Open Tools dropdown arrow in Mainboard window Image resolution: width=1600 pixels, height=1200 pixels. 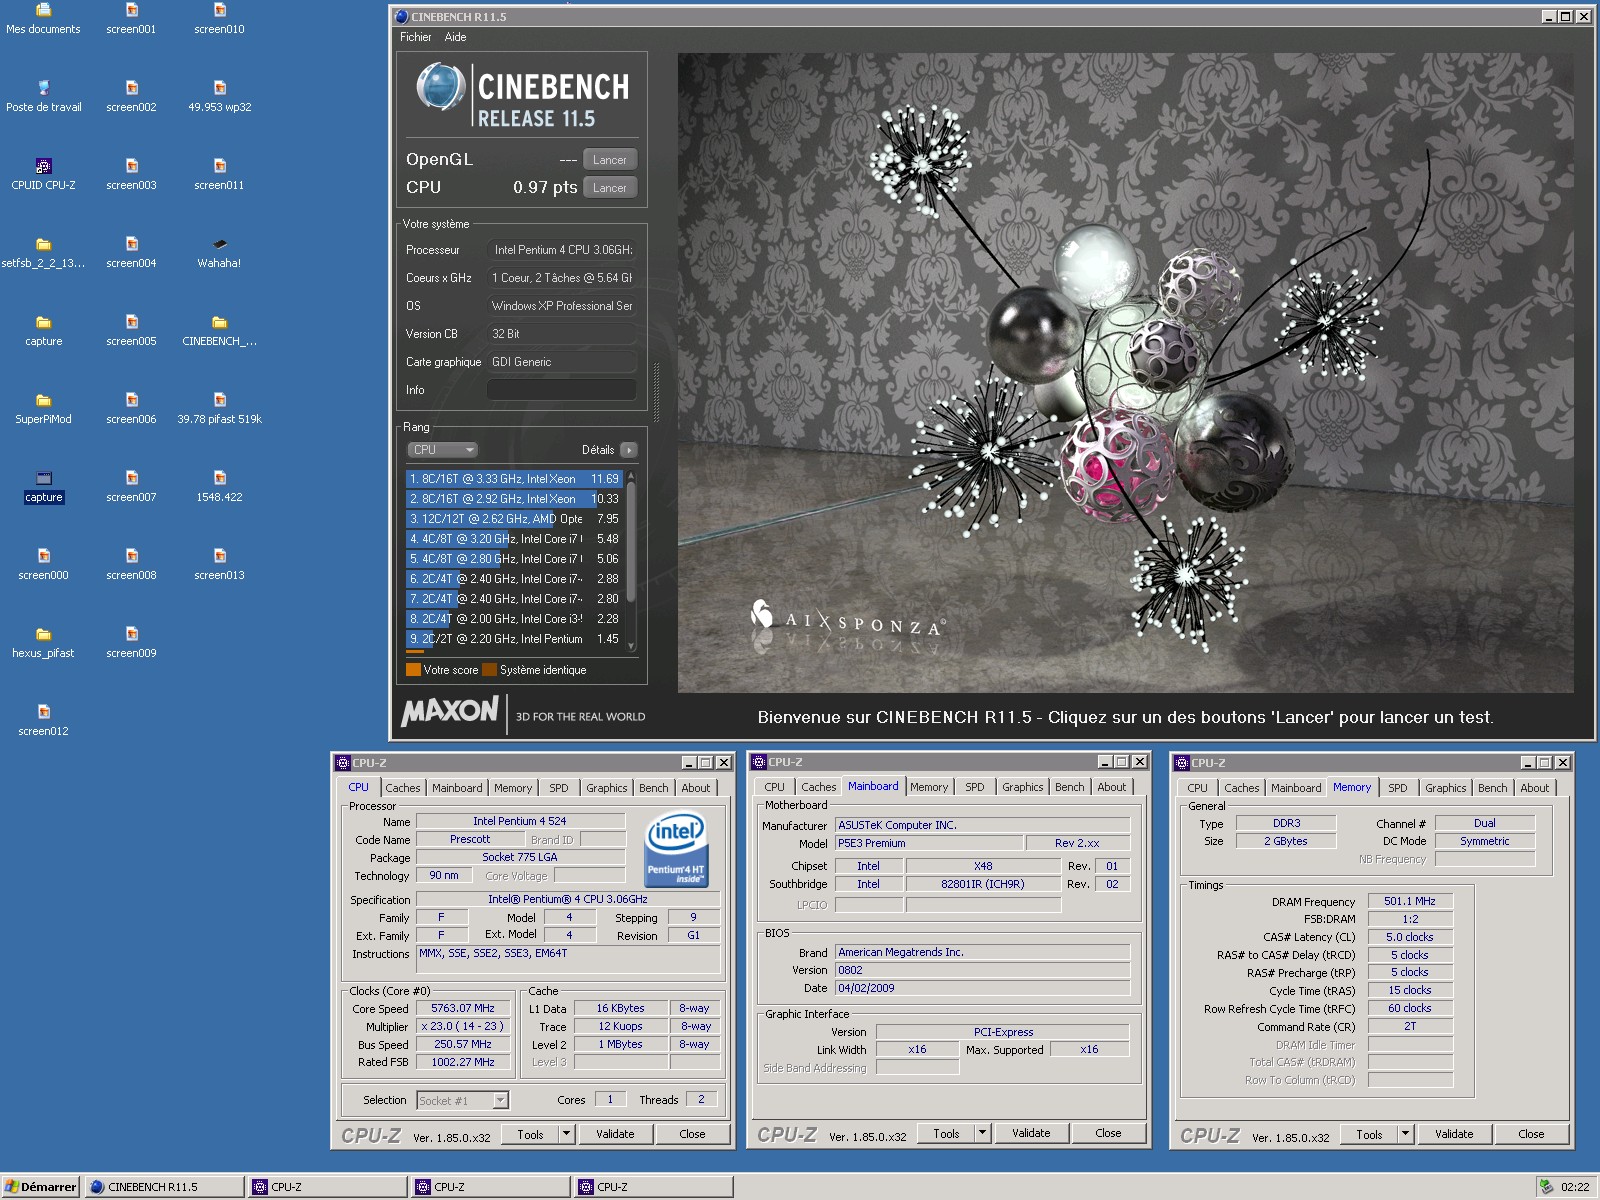[x=982, y=1133]
